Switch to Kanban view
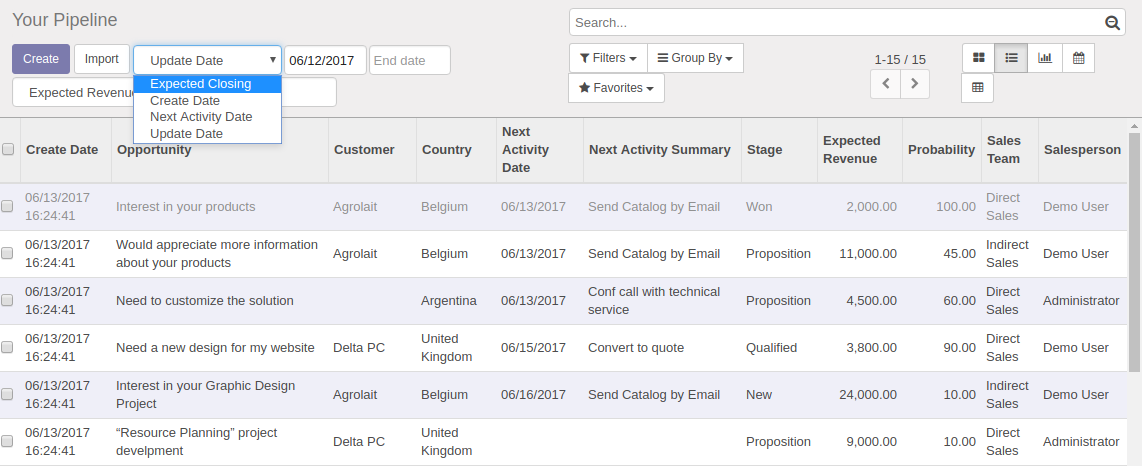The height and width of the screenshot is (466, 1142). click(x=978, y=58)
